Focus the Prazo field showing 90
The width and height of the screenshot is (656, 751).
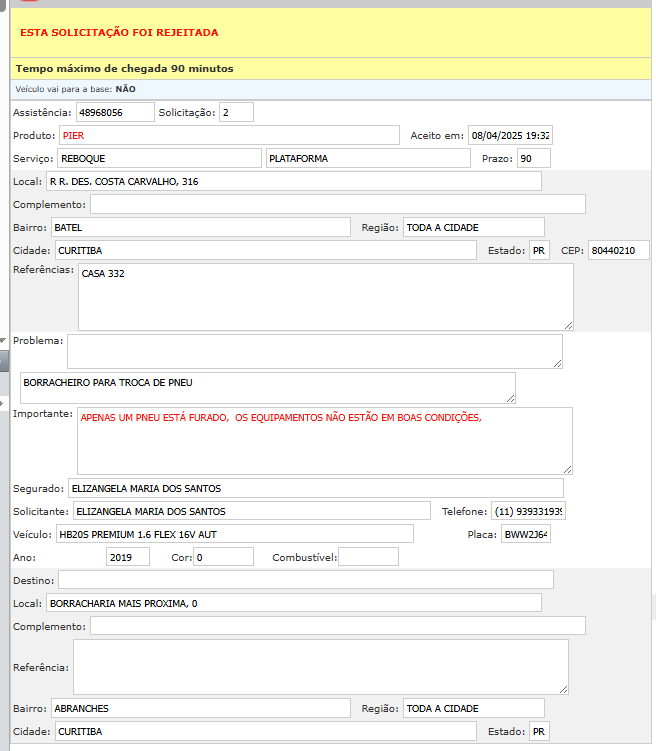(x=533, y=158)
